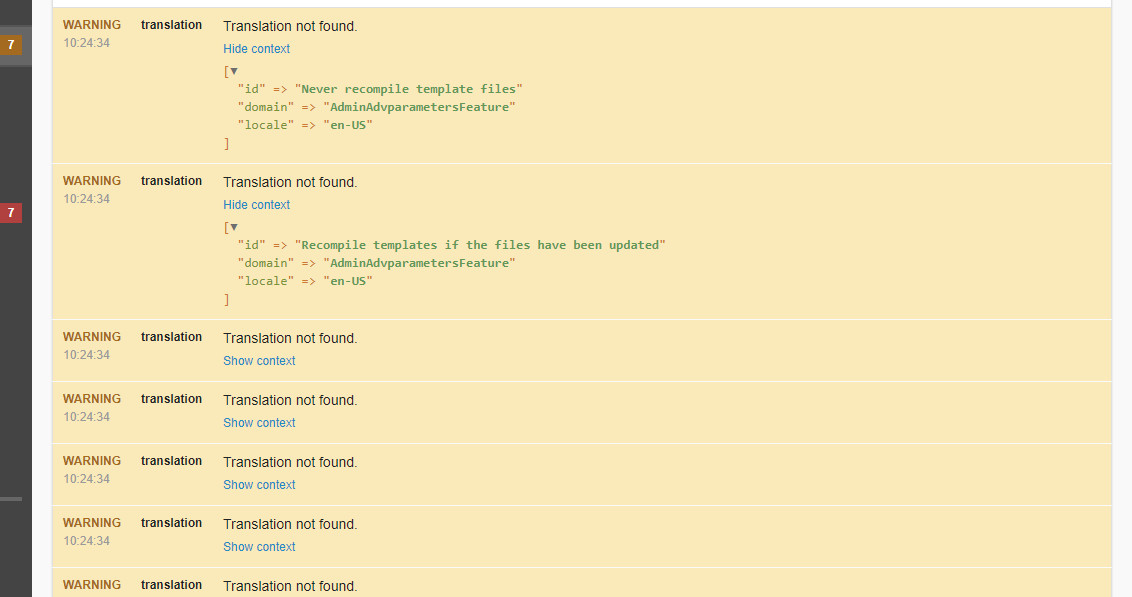The height and width of the screenshot is (597, 1132).
Task: Click the "Recompile templates if the files have been updated" string
Action: pos(480,245)
